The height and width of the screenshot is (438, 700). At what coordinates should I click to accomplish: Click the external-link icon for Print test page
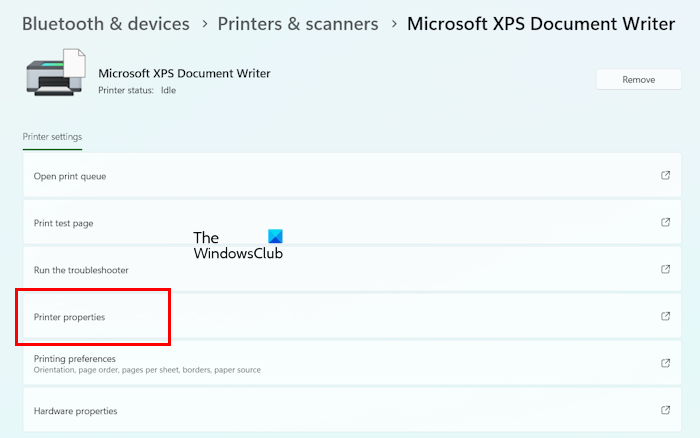click(x=665, y=222)
